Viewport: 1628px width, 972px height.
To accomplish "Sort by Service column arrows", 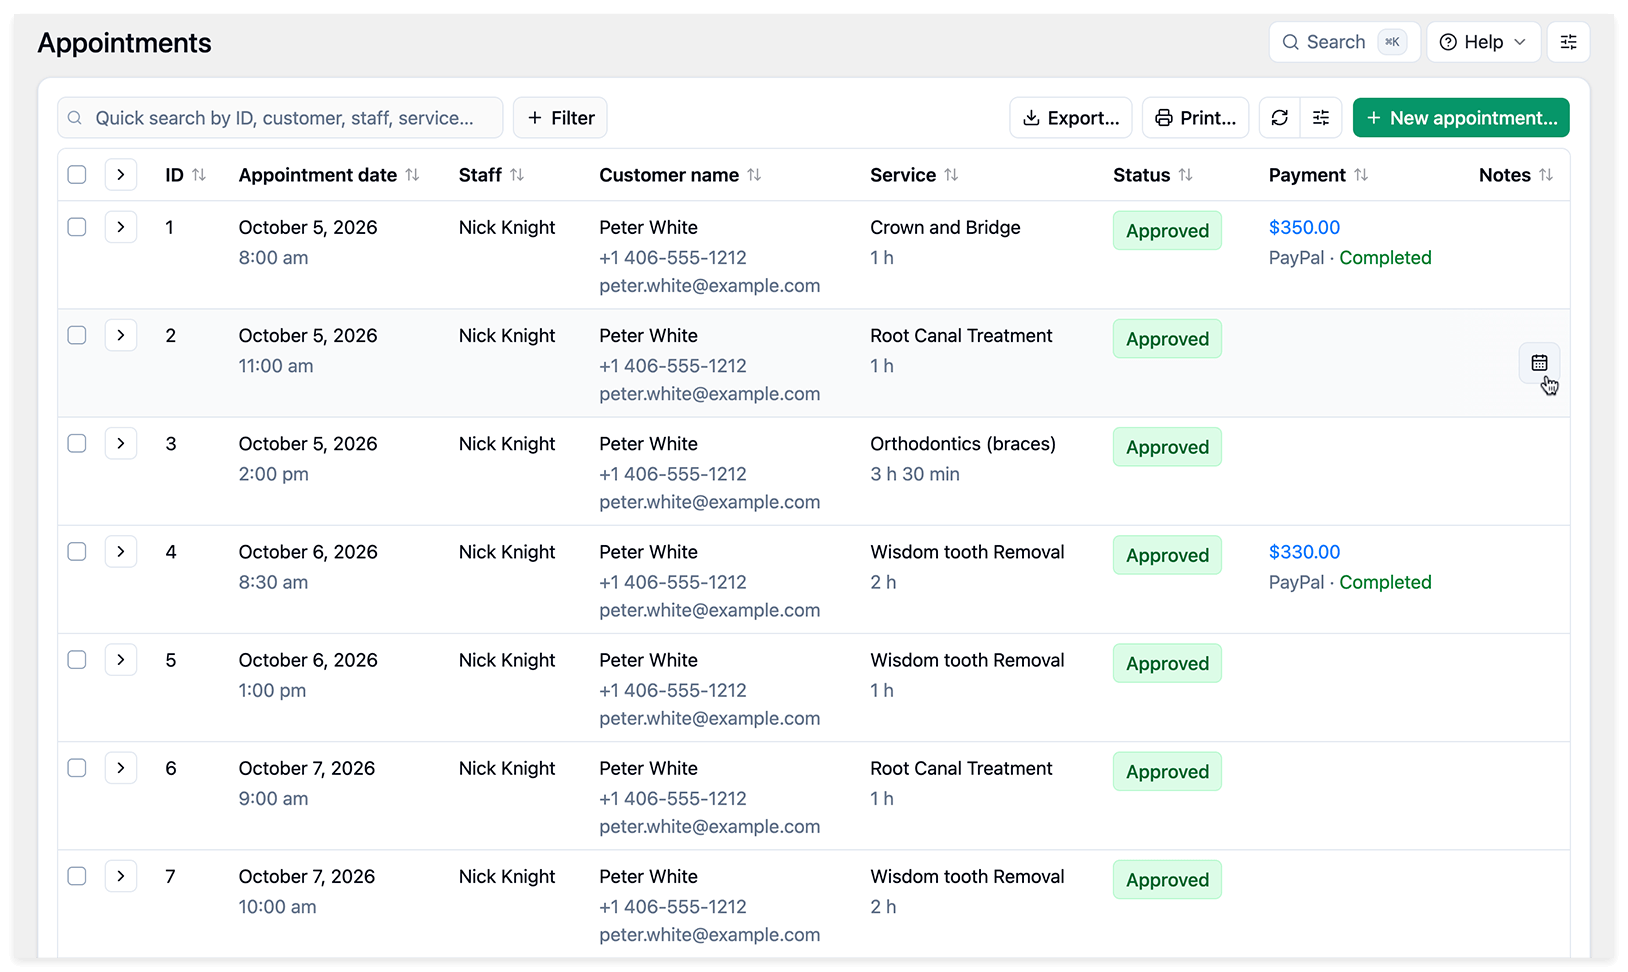I will (x=951, y=175).
